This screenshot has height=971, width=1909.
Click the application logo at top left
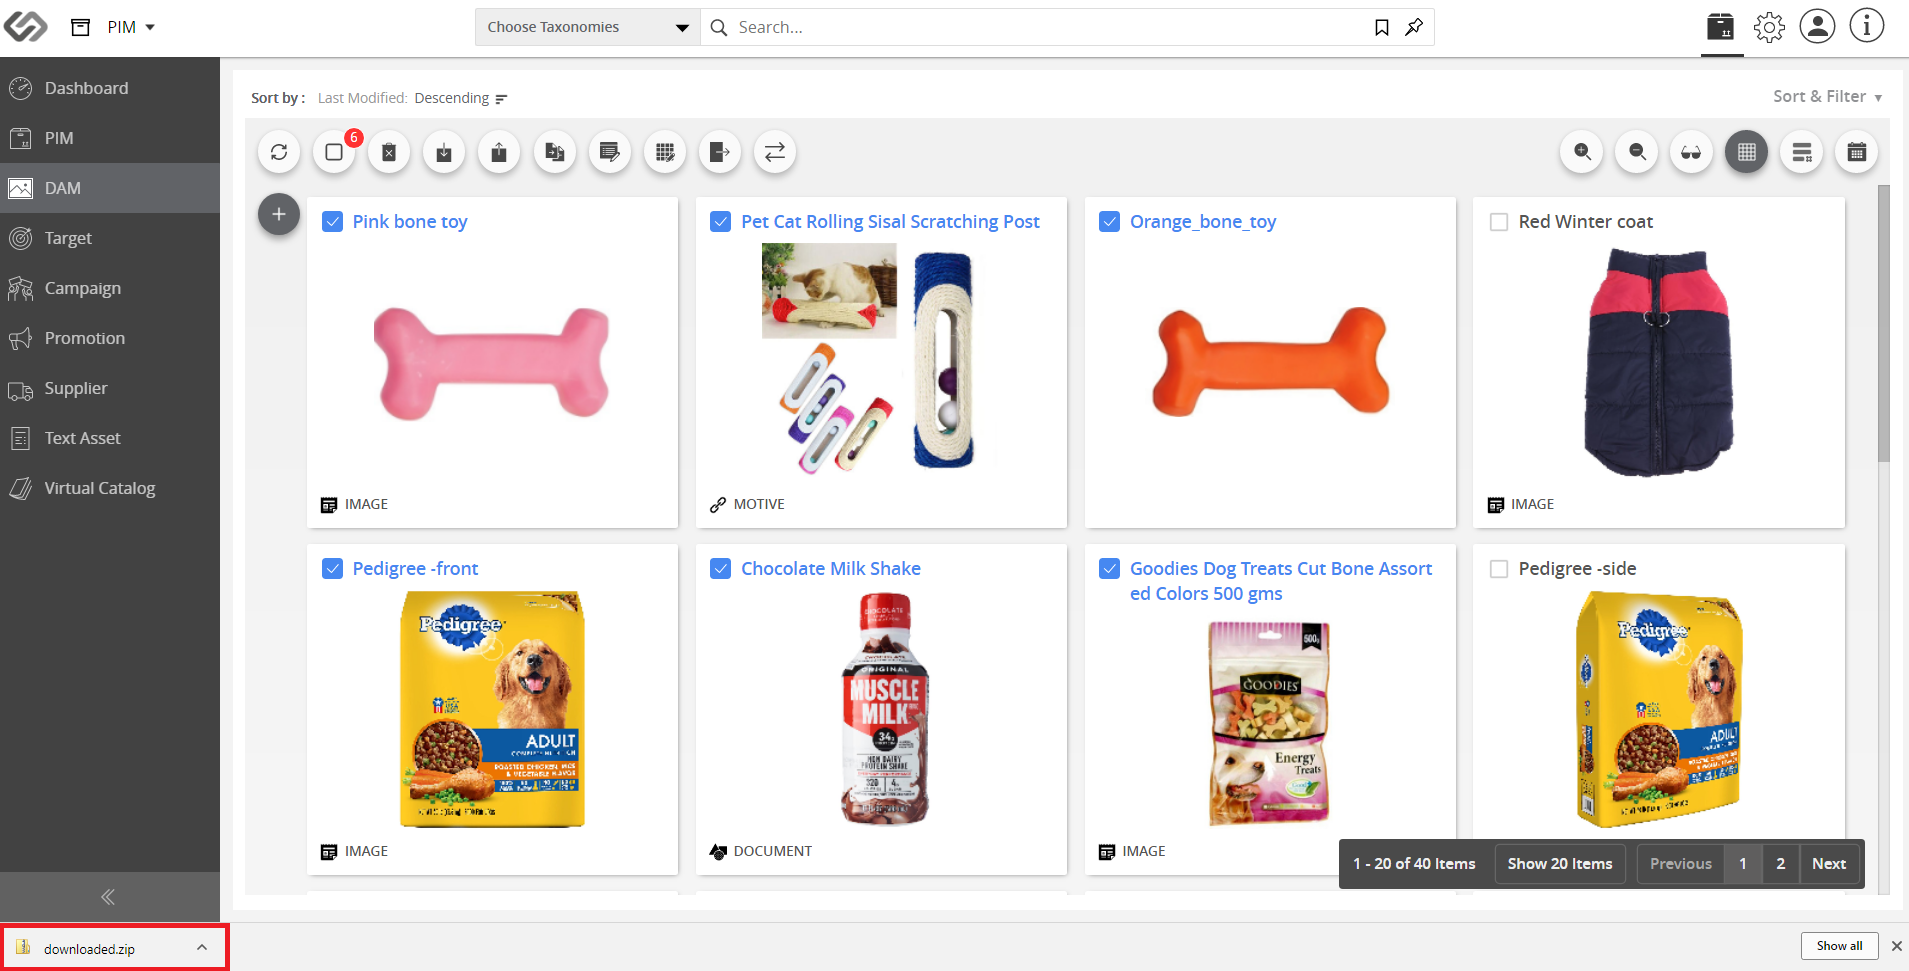tap(25, 26)
